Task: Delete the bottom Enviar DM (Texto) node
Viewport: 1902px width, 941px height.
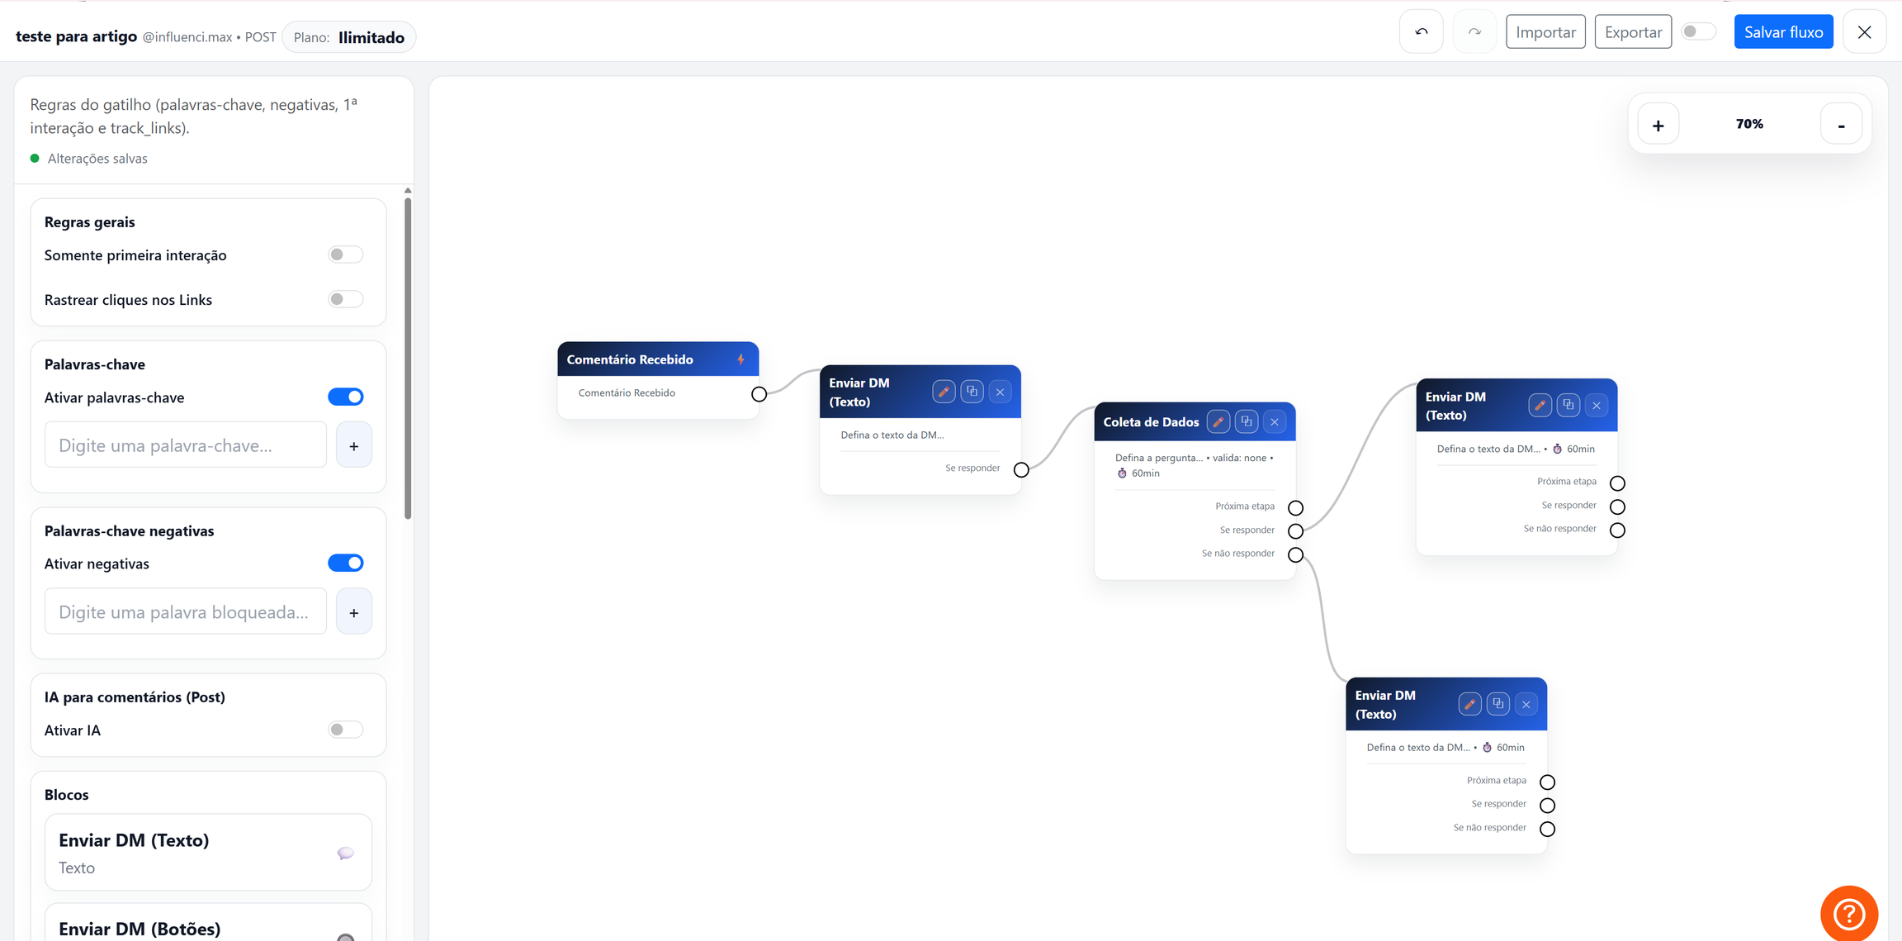Action: [1526, 704]
